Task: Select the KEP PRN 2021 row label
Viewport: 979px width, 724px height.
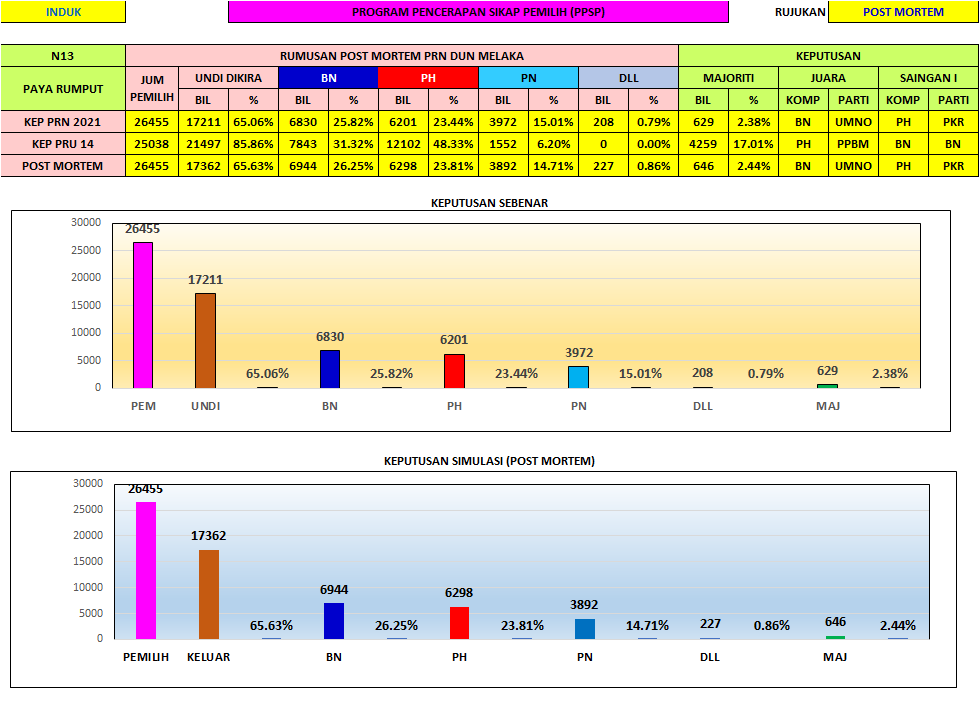Action: pyautogui.click(x=63, y=122)
